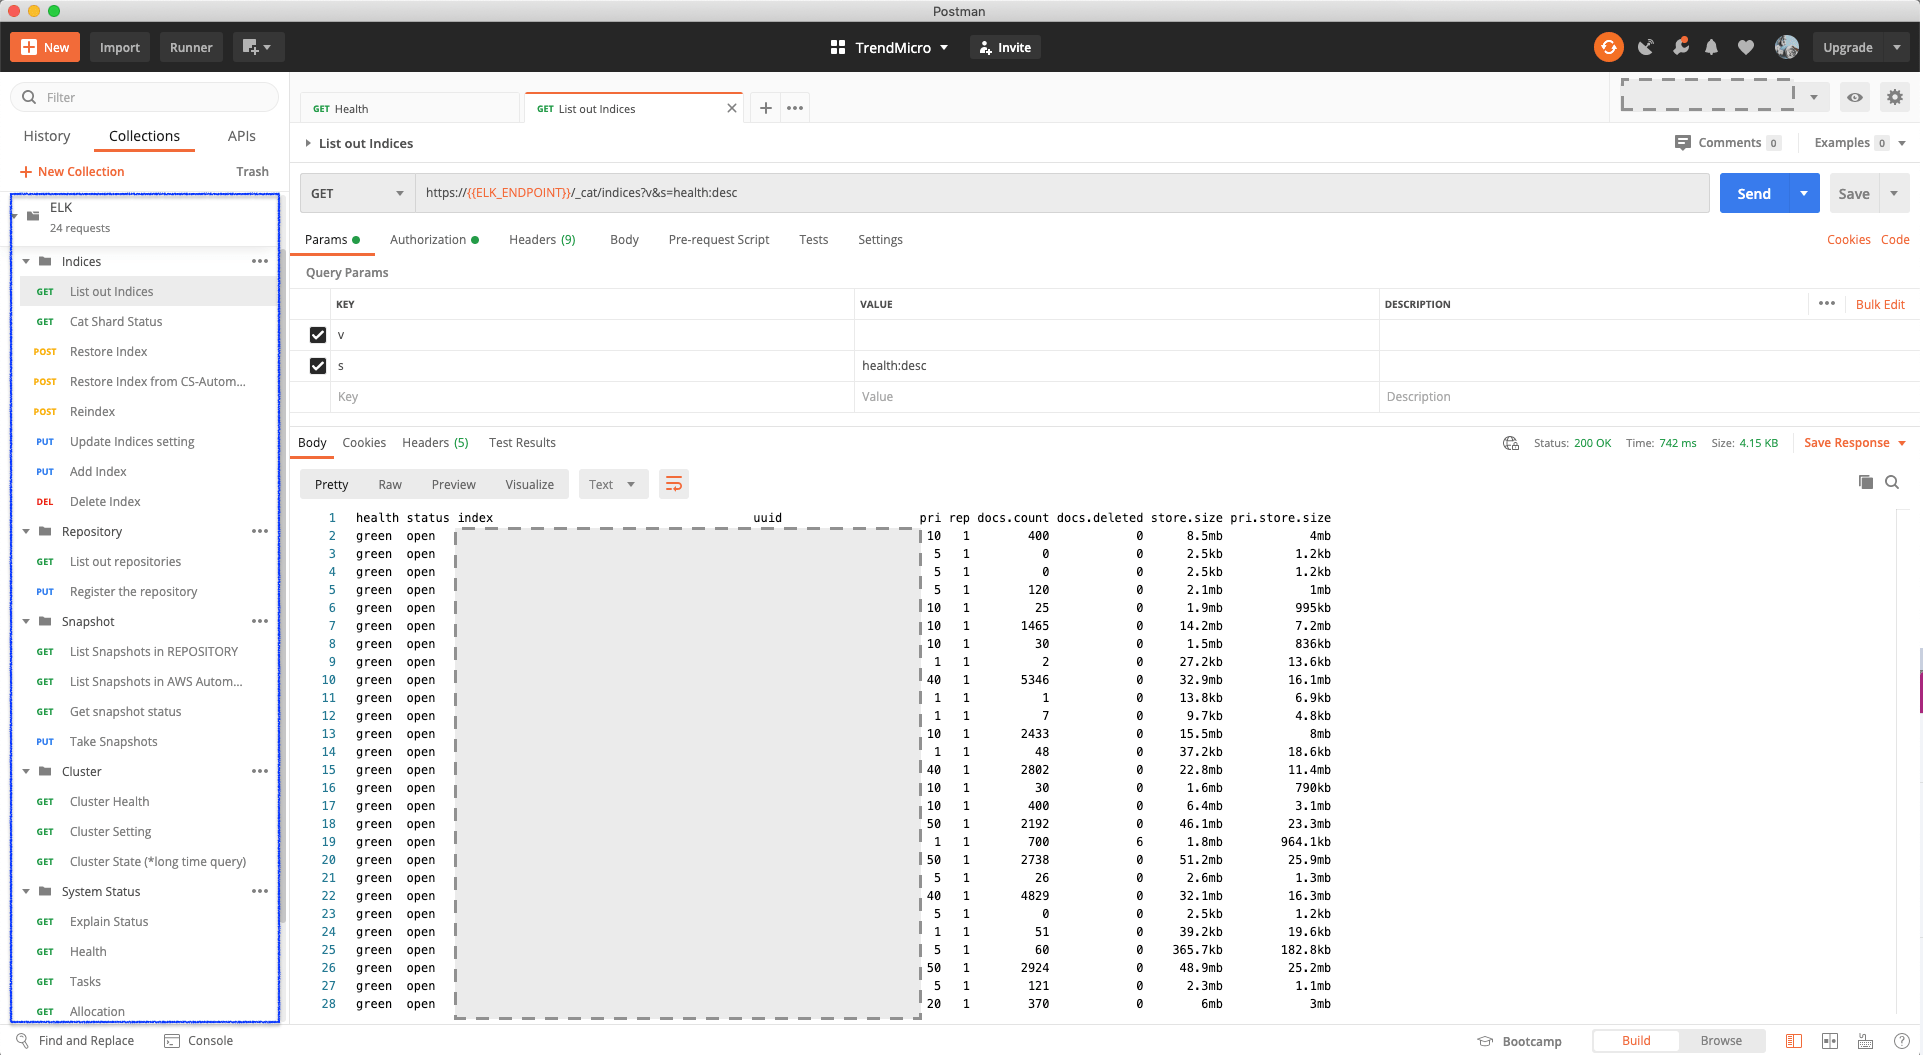Image resolution: width=1923 pixels, height=1055 pixels.
Task: Open the user avatar menu
Action: point(1787,47)
